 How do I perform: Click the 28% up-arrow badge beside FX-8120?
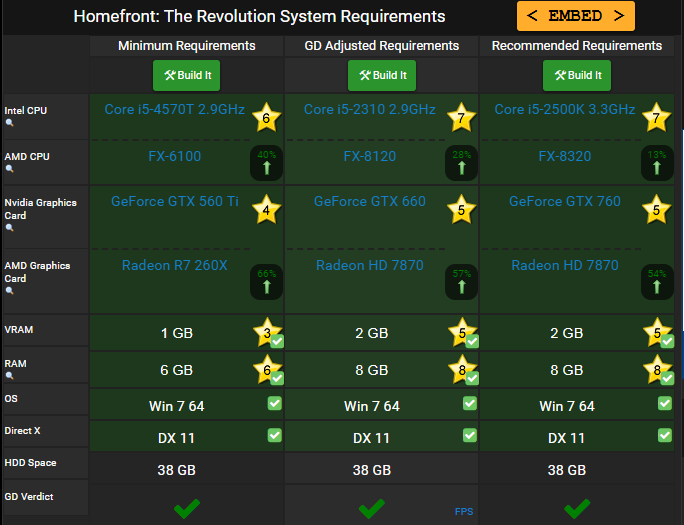point(462,163)
